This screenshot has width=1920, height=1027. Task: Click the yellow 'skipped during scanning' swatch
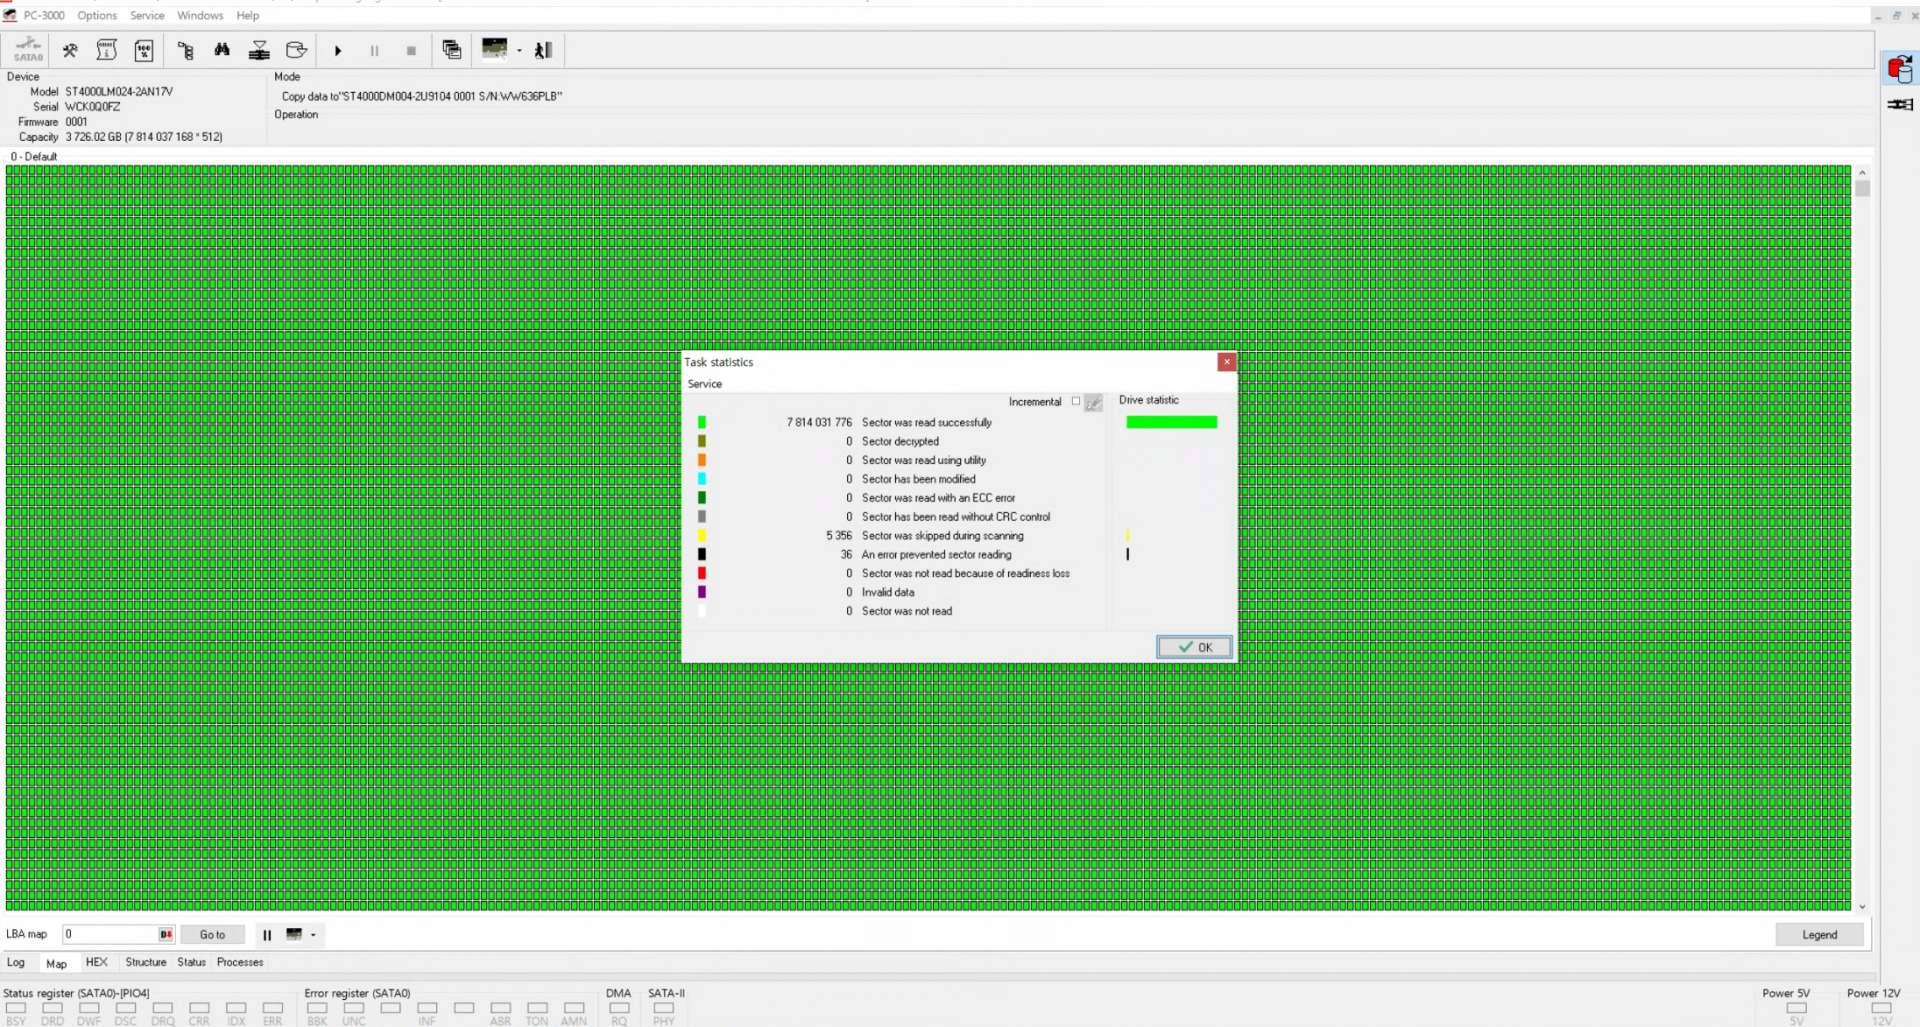point(702,536)
